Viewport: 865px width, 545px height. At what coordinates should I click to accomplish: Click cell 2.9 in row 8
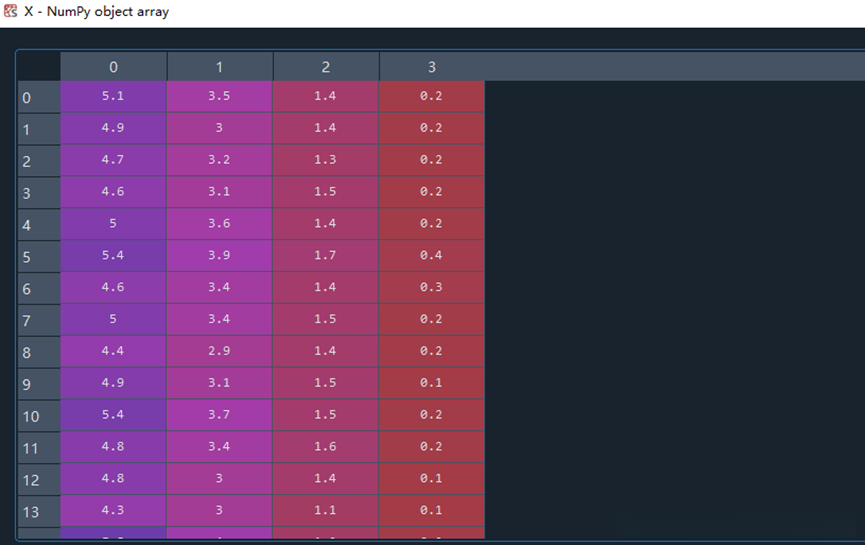(220, 351)
